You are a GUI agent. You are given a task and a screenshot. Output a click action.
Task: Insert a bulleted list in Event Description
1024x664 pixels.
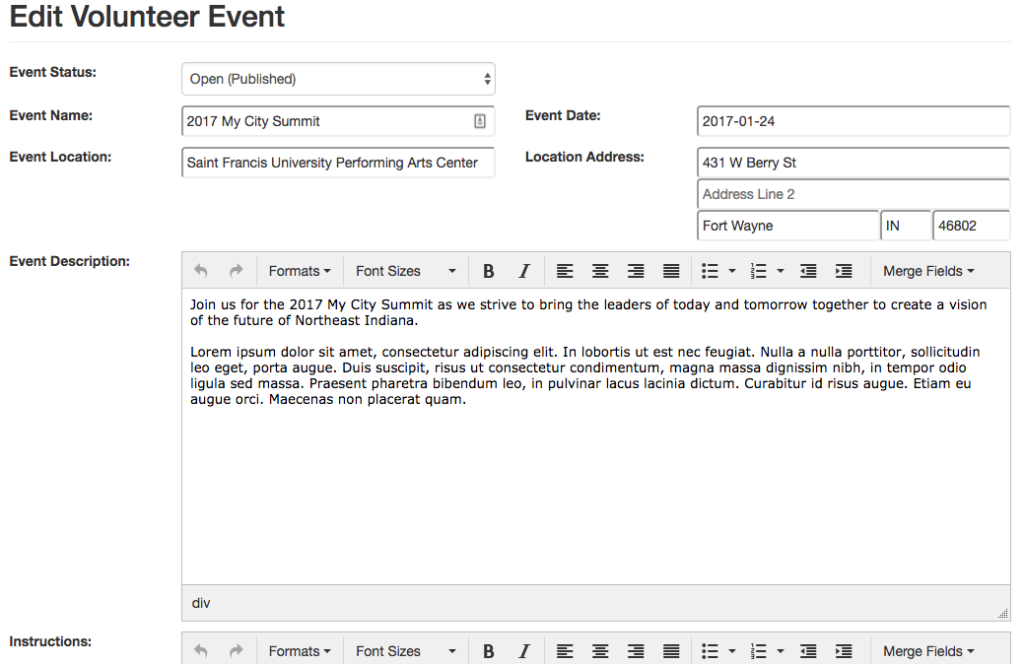[712, 270]
